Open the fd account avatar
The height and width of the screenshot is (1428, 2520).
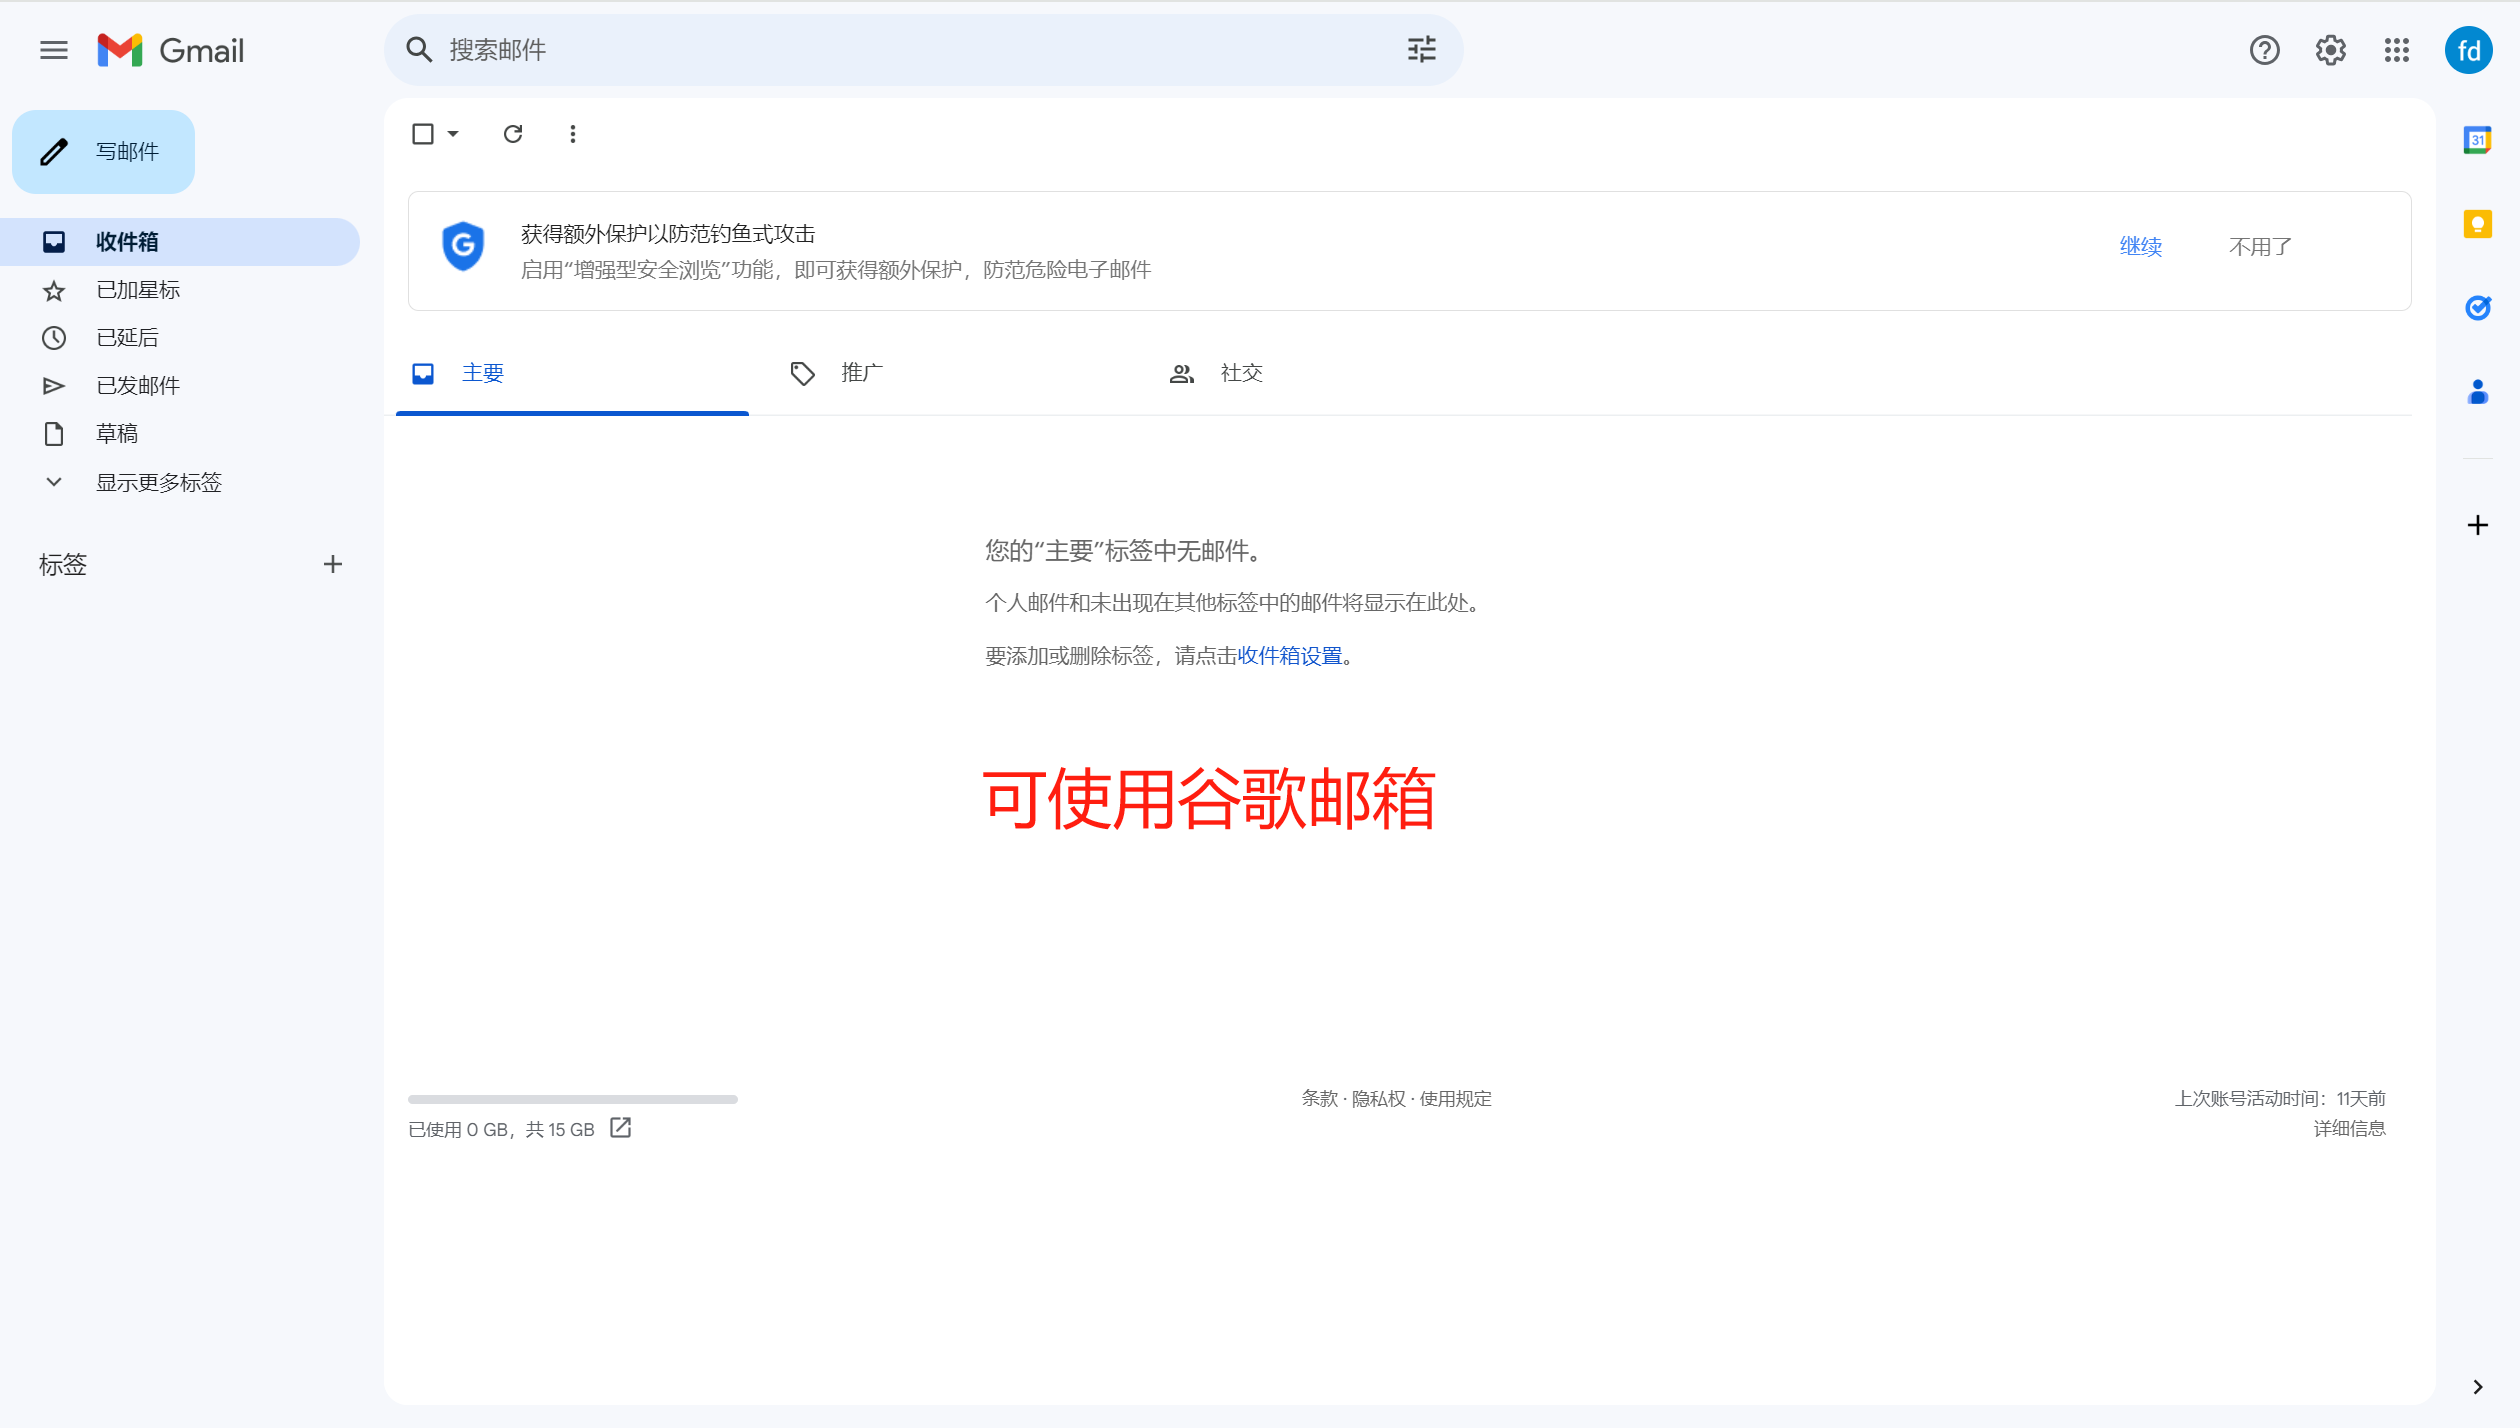tap(2468, 50)
